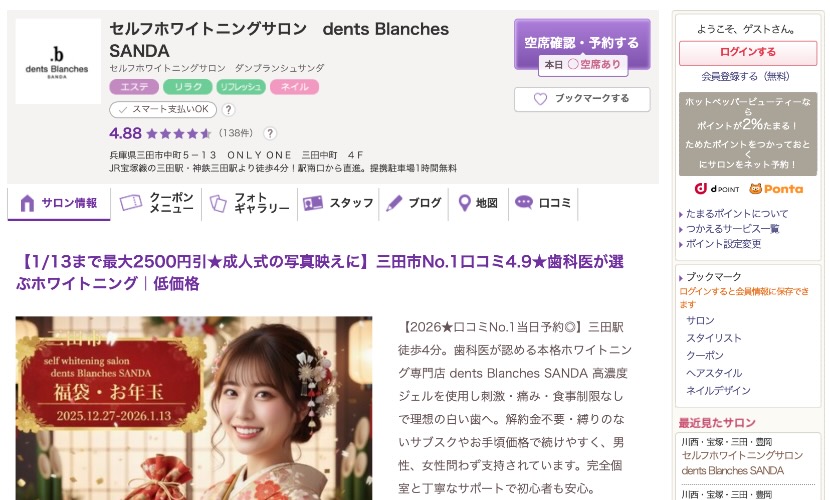Click the coupon ticket icon
830x500 pixels.
(x=131, y=203)
